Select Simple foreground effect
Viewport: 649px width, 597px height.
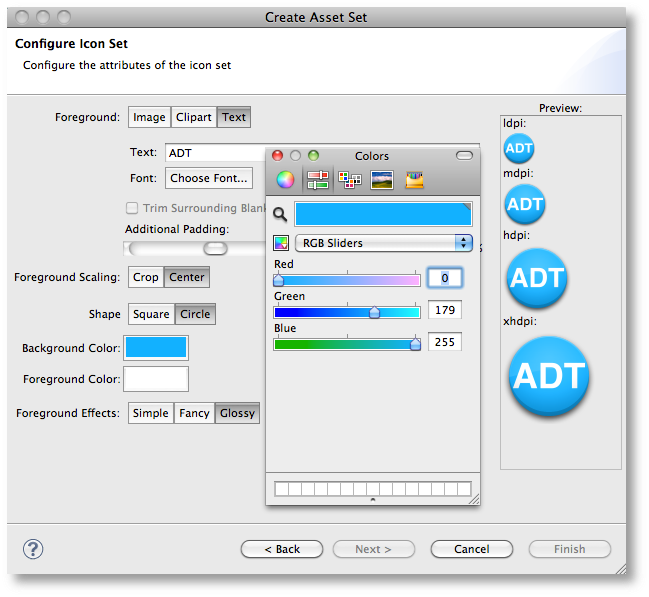coord(151,413)
